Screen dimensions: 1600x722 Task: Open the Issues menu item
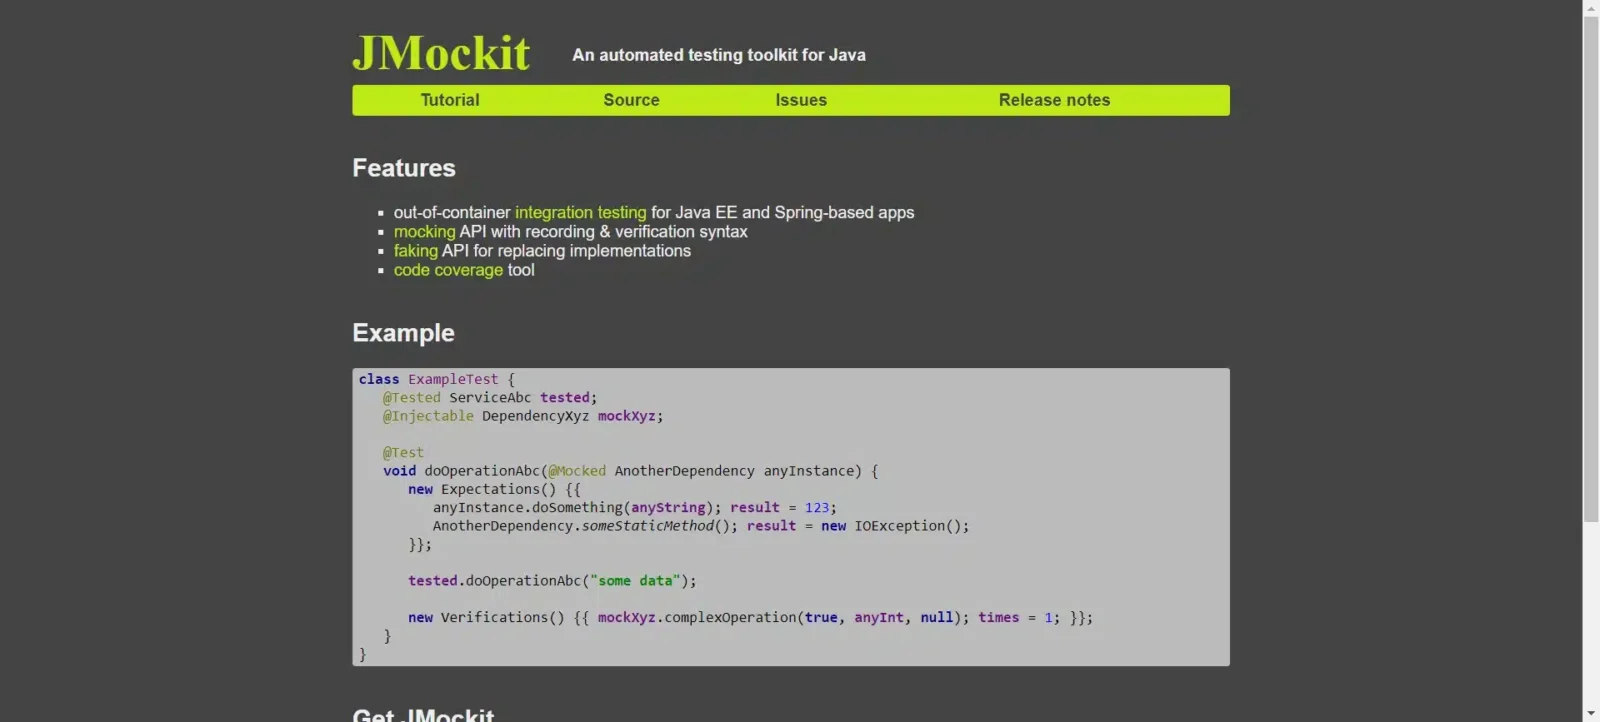[x=801, y=100]
